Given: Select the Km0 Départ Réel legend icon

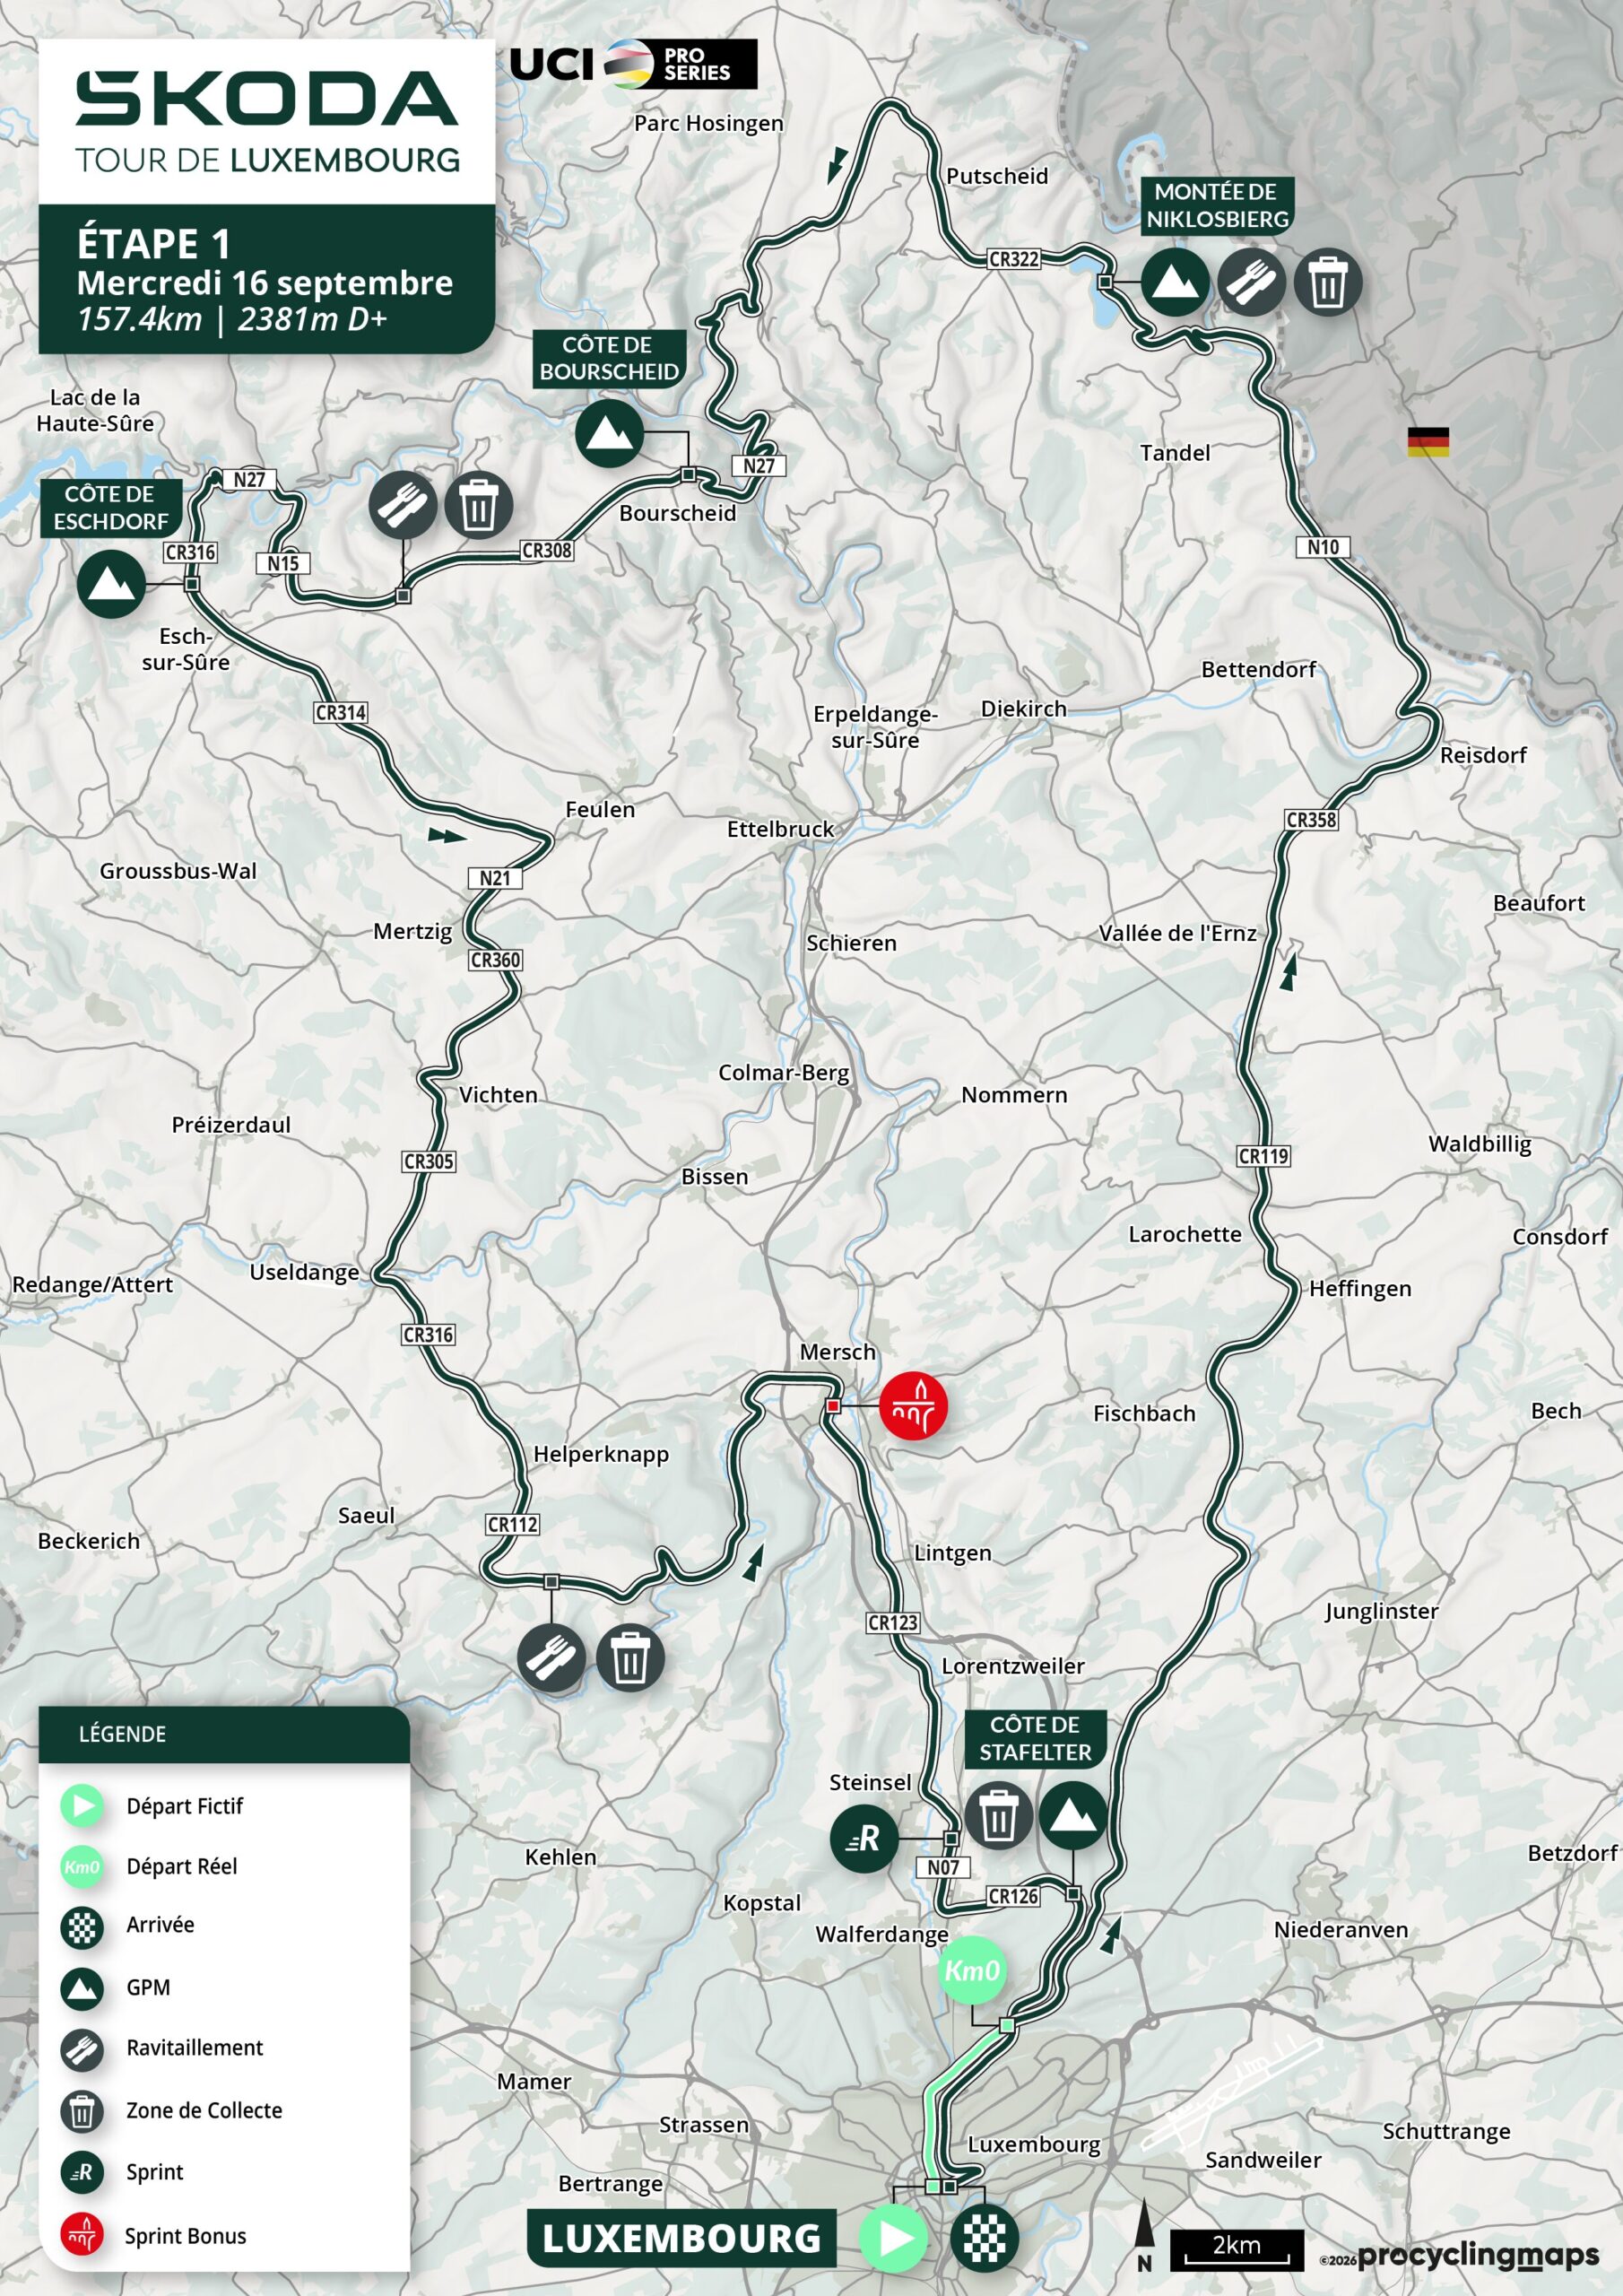Looking at the screenshot, I should [x=82, y=1867].
